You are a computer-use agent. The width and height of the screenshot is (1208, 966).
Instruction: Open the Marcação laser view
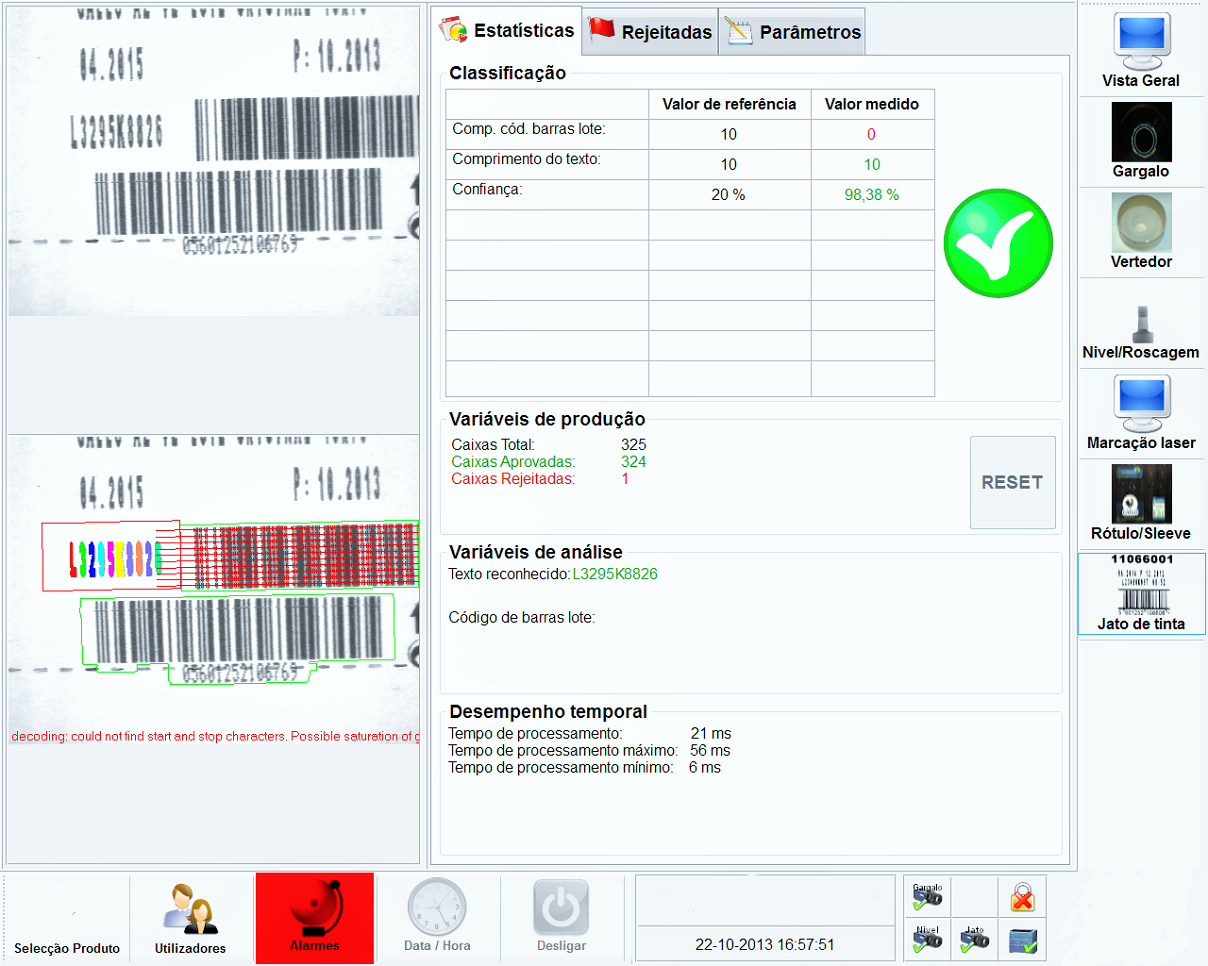(x=1141, y=412)
